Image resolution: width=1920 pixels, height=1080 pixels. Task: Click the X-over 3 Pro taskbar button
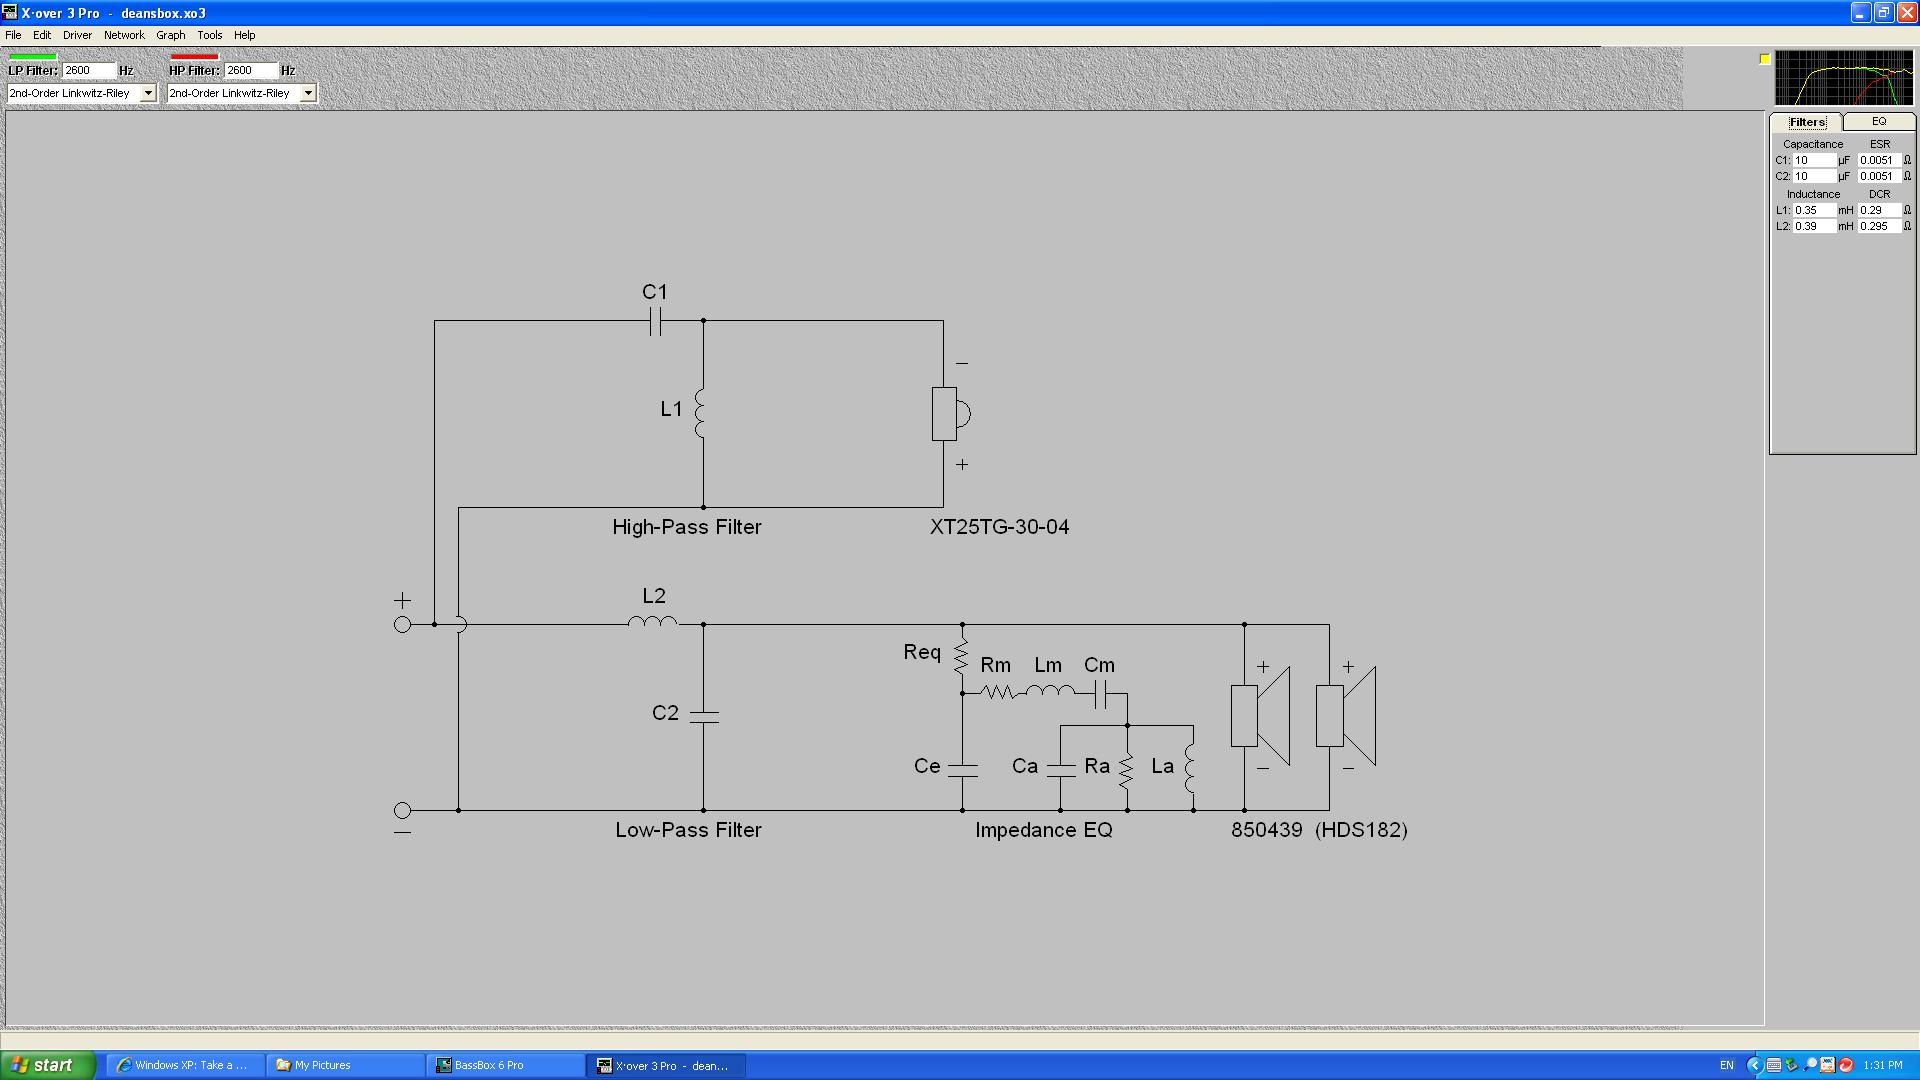pyautogui.click(x=667, y=1065)
